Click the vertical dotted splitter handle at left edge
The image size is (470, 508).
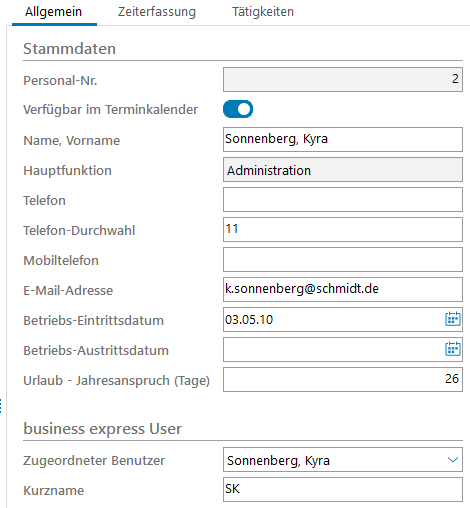1,406
